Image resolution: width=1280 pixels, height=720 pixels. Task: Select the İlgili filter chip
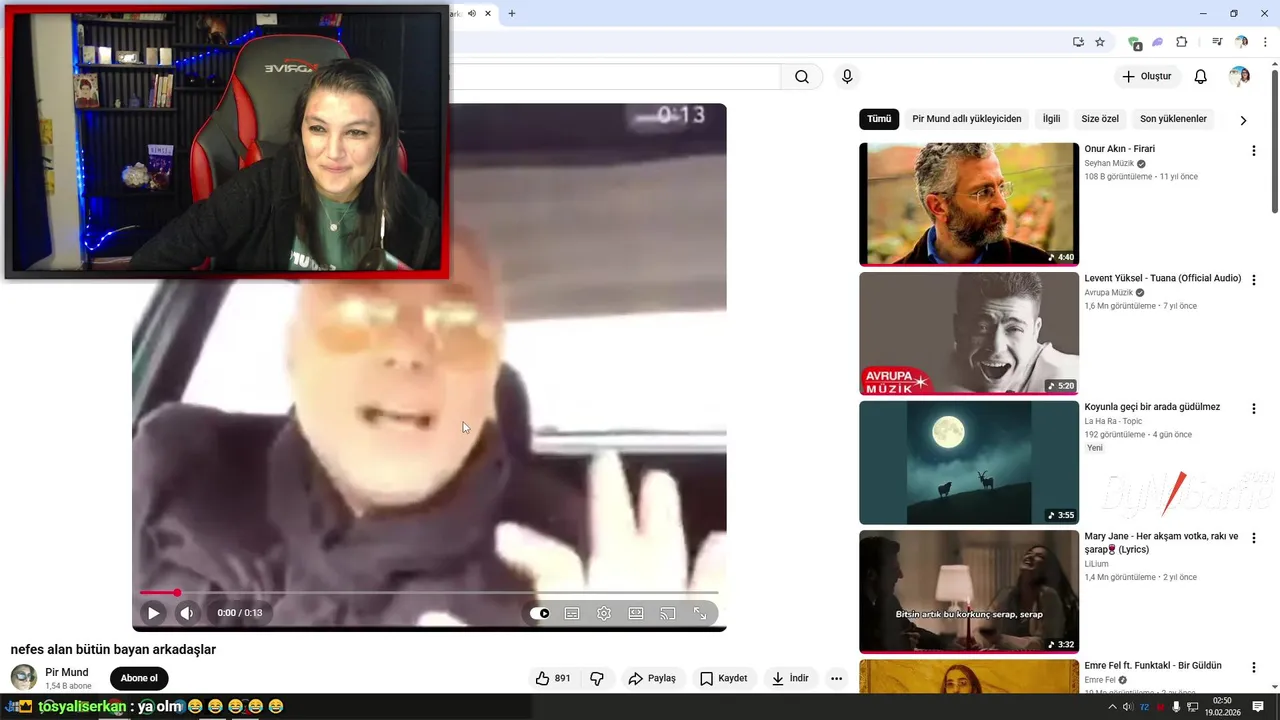tap(1051, 119)
